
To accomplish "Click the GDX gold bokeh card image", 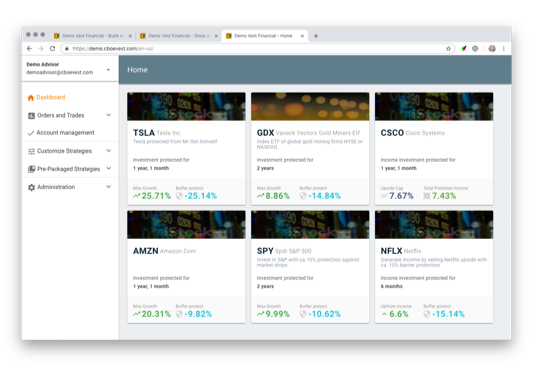I will 310,106.
